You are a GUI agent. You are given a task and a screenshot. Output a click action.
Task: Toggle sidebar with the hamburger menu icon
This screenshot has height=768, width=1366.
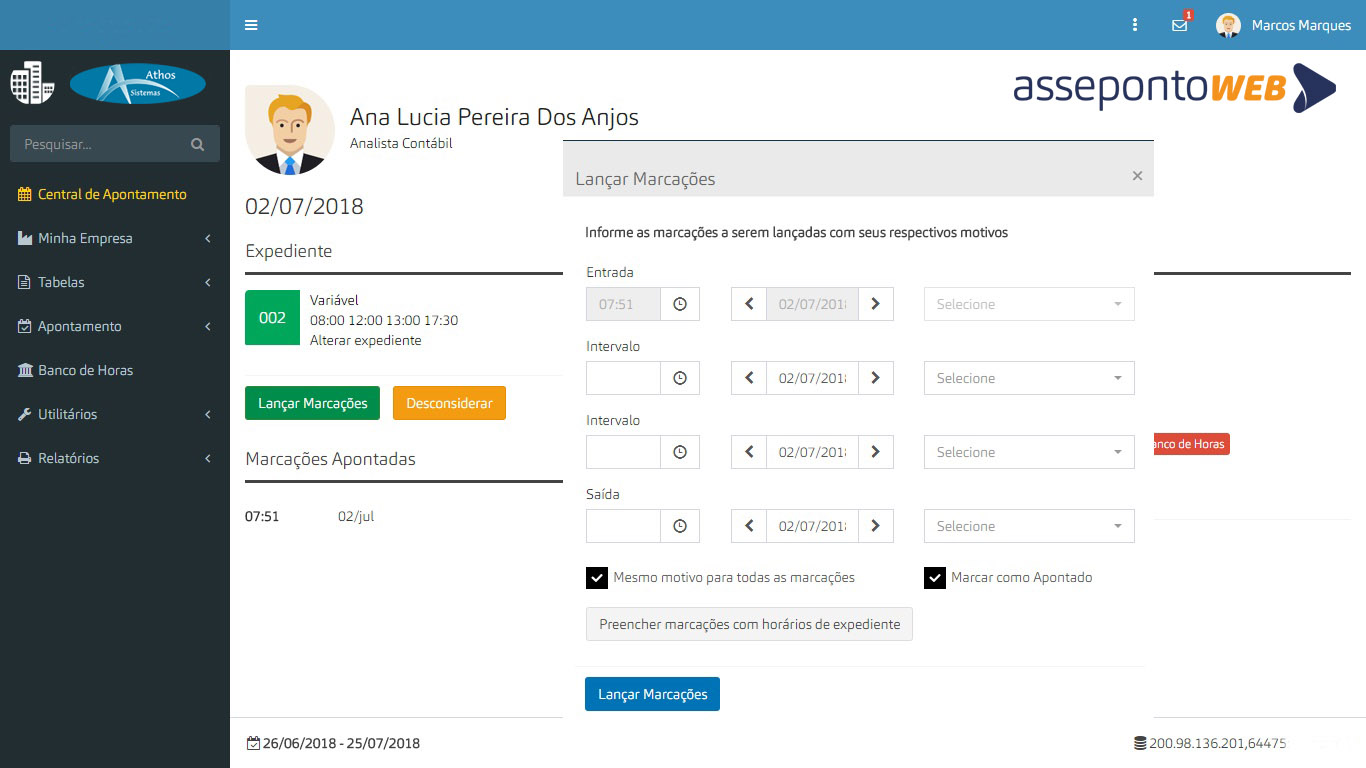(251, 25)
